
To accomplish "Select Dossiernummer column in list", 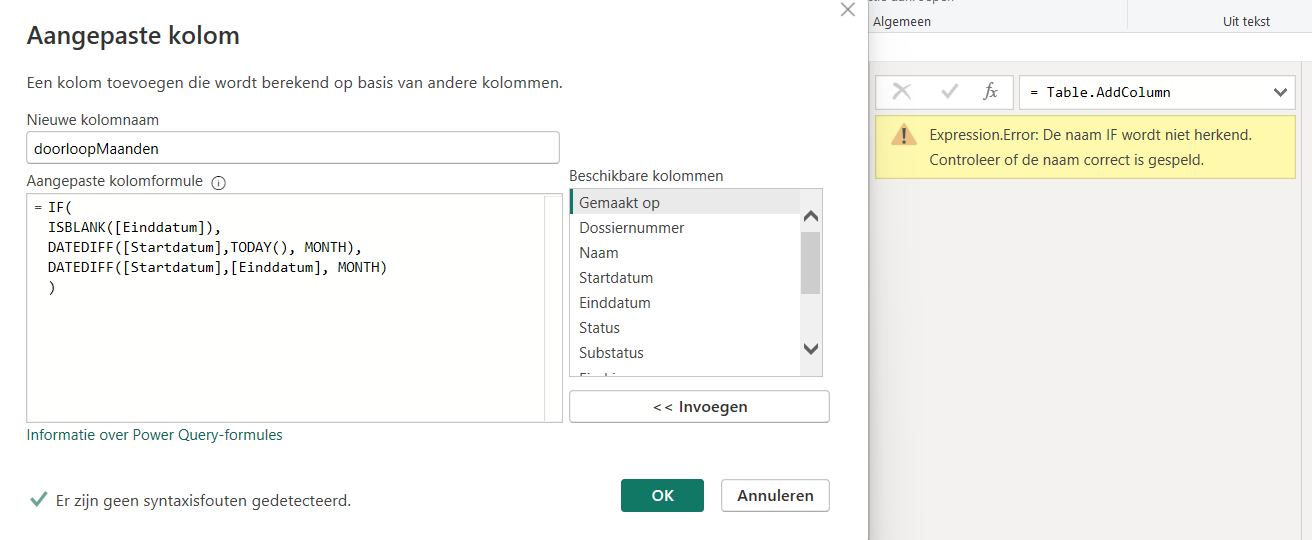I will pyautogui.click(x=685, y=227).
